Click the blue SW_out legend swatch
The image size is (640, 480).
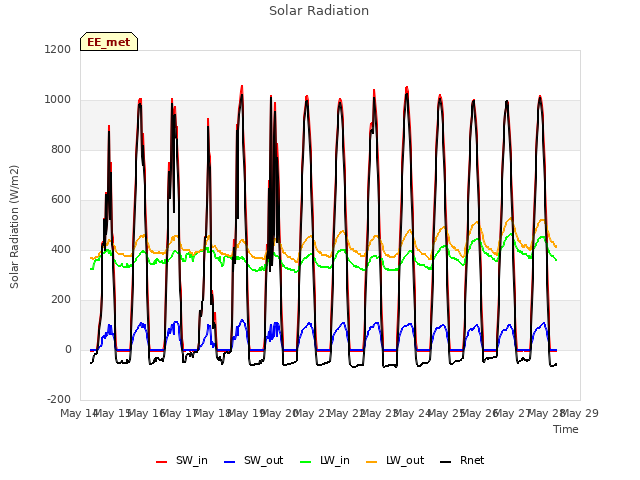pyautogui.click(x=230, y=462)
